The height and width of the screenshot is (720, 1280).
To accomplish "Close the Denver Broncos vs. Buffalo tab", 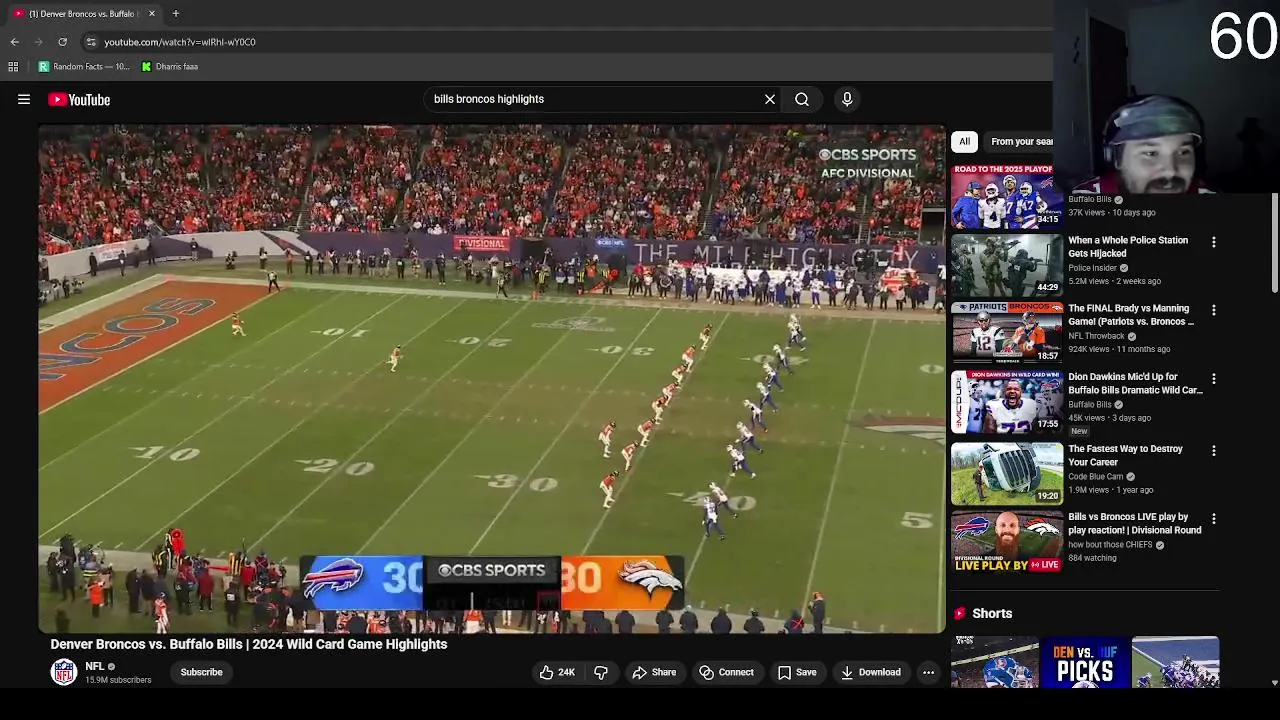I will coord(152,13).
